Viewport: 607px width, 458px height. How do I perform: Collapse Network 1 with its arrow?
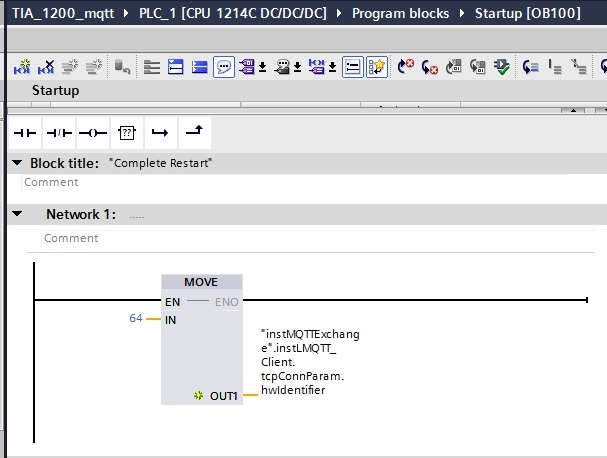[17, 214]
